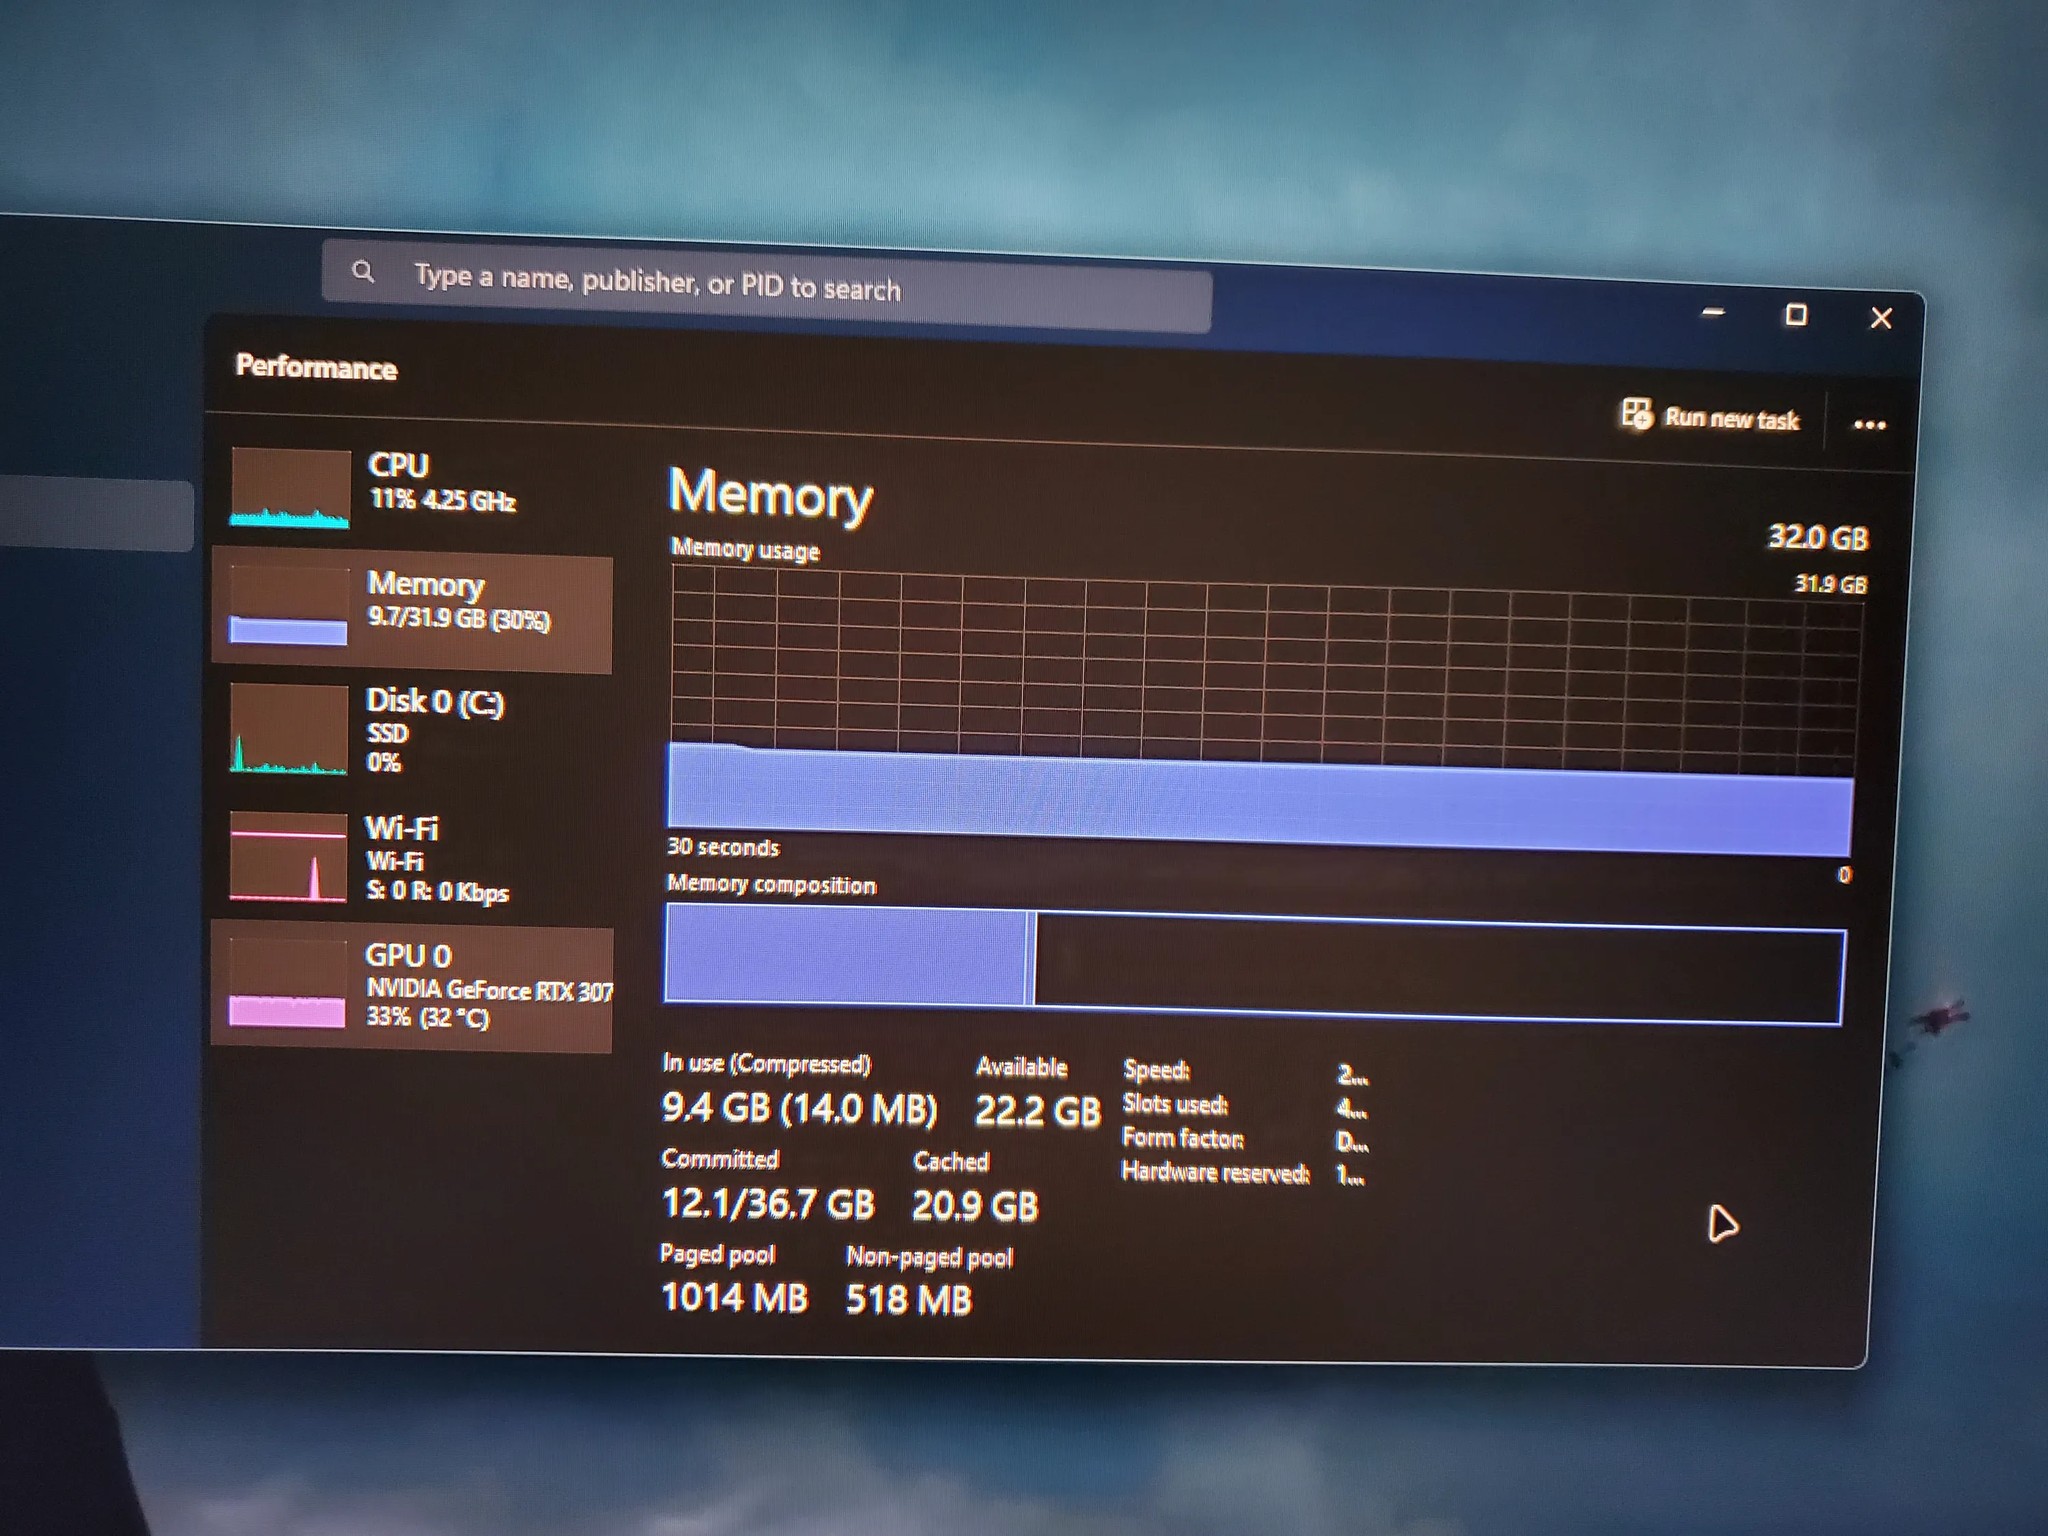The height and width of the screenshot is (1536, 2048).
Task: Click the In use 9.4 GB (14.0 MB) value
Action: (799, 1108)
